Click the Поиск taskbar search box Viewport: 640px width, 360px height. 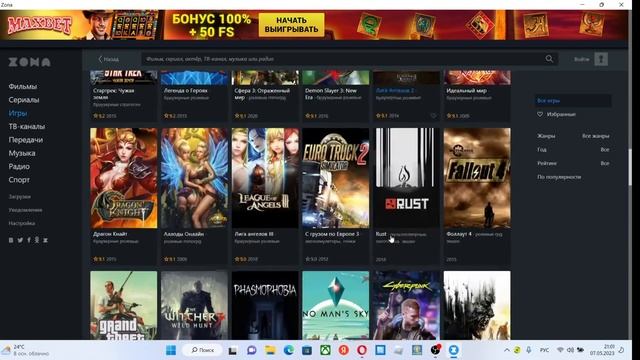pyautogui.click(x=203, y=350)
